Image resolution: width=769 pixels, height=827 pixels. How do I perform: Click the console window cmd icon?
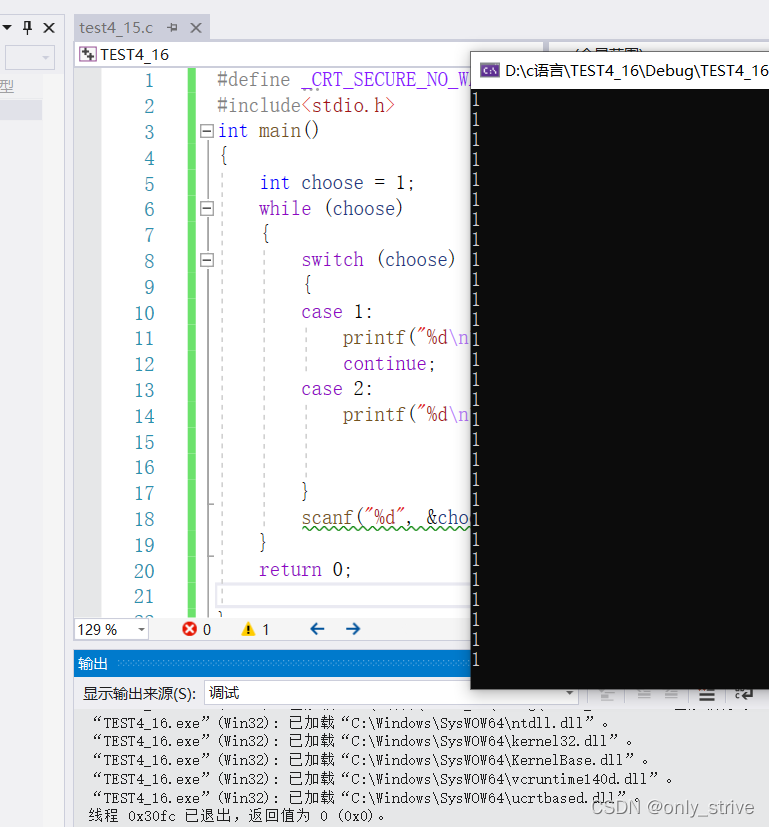pyautogui.click(x=489, y=70)
